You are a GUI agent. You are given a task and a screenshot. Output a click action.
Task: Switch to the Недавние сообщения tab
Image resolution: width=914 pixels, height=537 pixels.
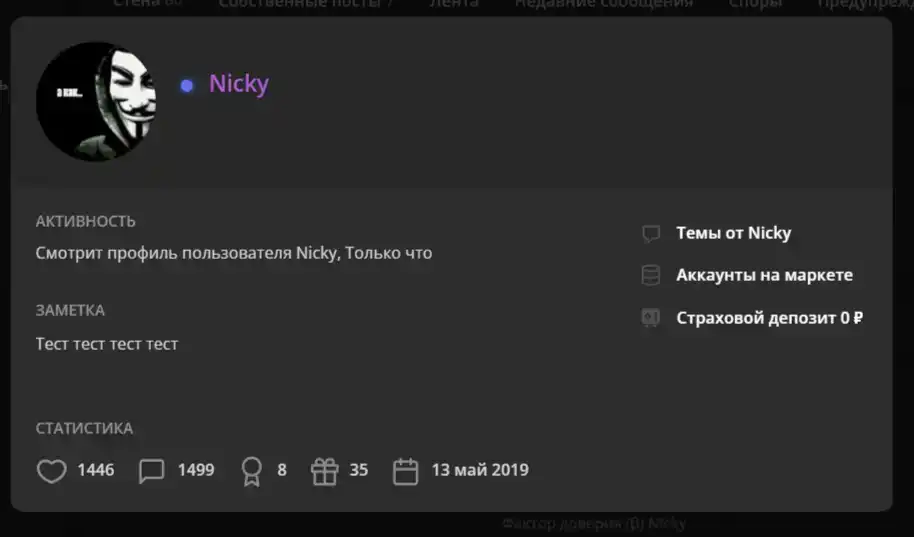(x=604, y=5)
